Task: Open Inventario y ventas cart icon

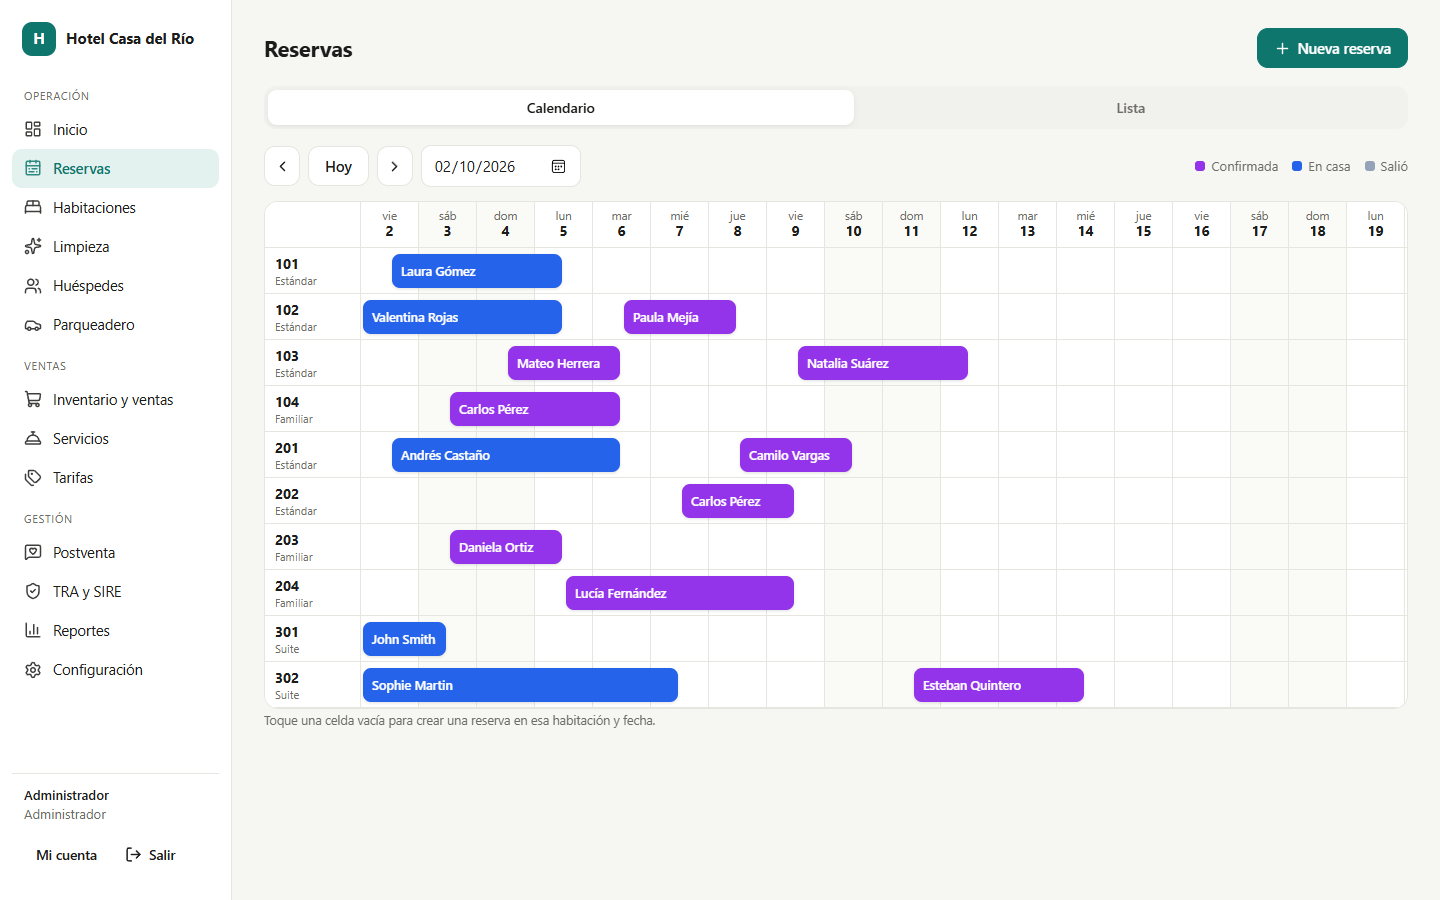Action: 33,399
